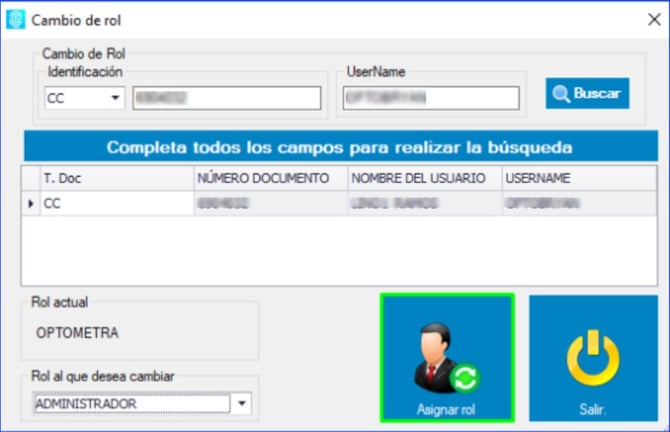Click the T. Doc column header
670x432 pixels.
click(117, 178)
